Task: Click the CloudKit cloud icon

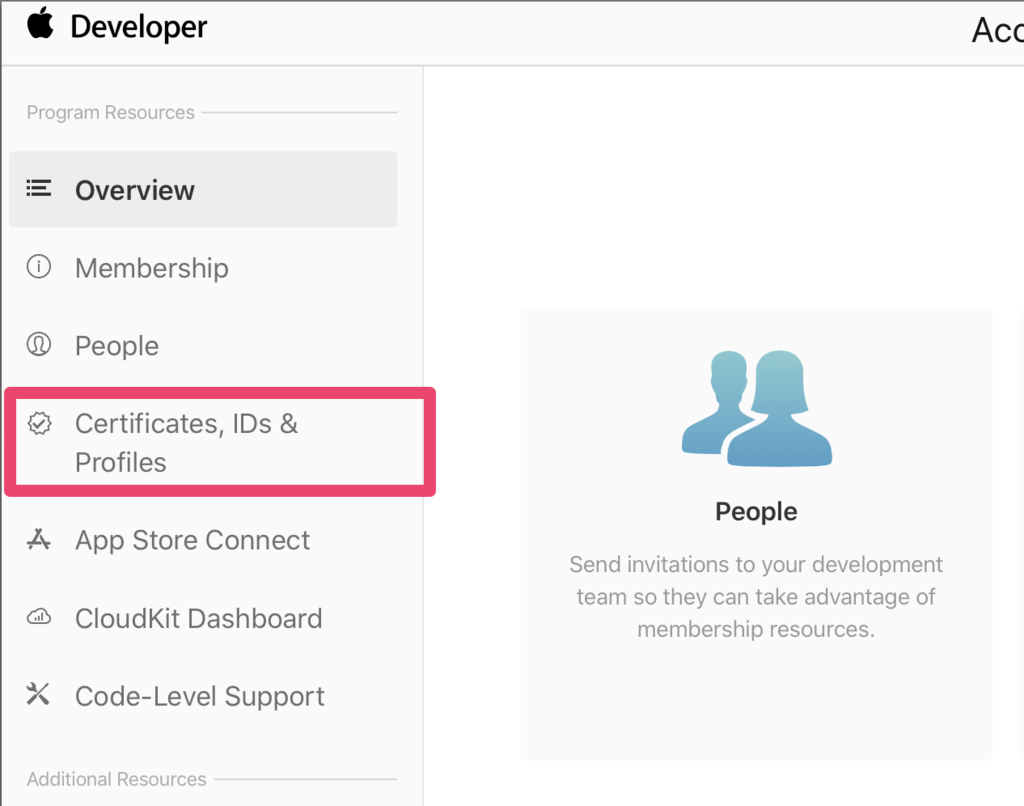Action: (x=39, y=617)
